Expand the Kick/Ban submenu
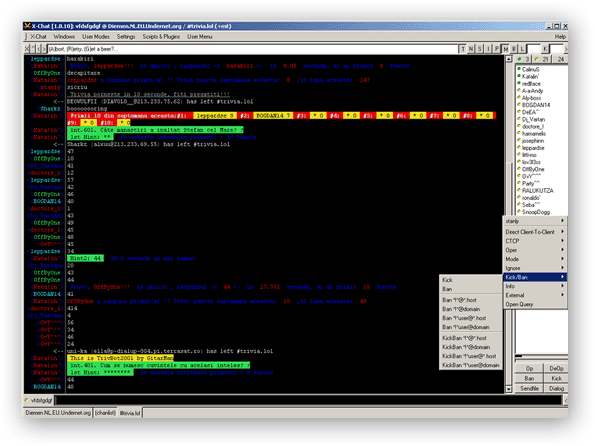The height and width of the screenshot is (446, 595). pos(535,277)
